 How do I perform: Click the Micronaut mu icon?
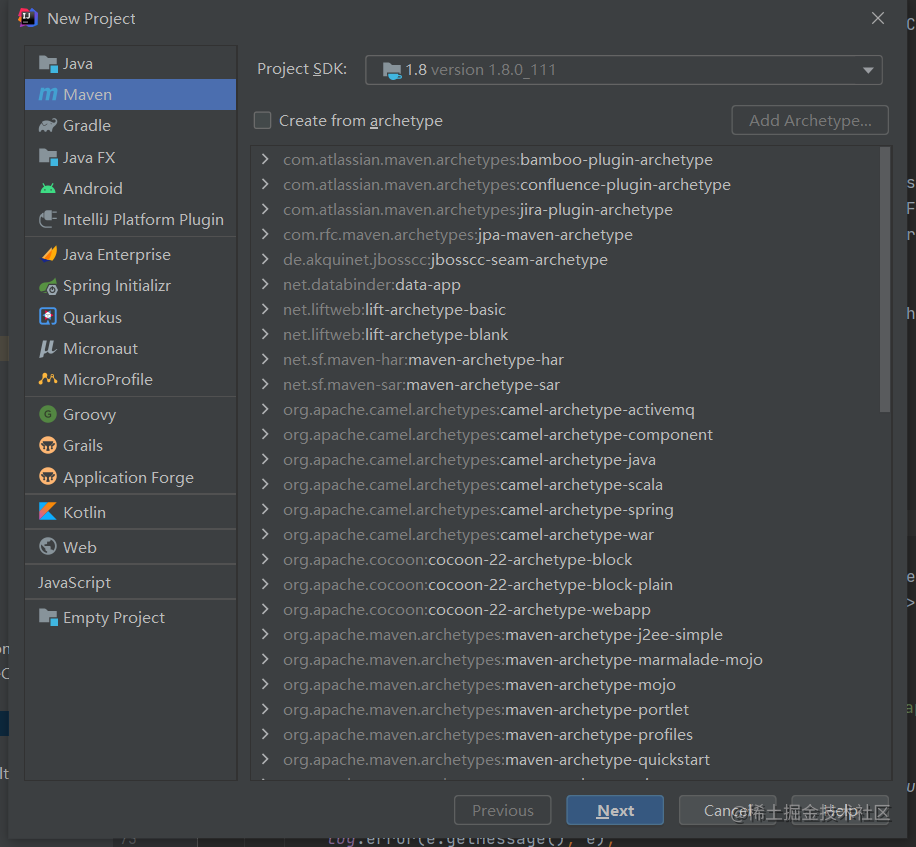tap(47, 348)
